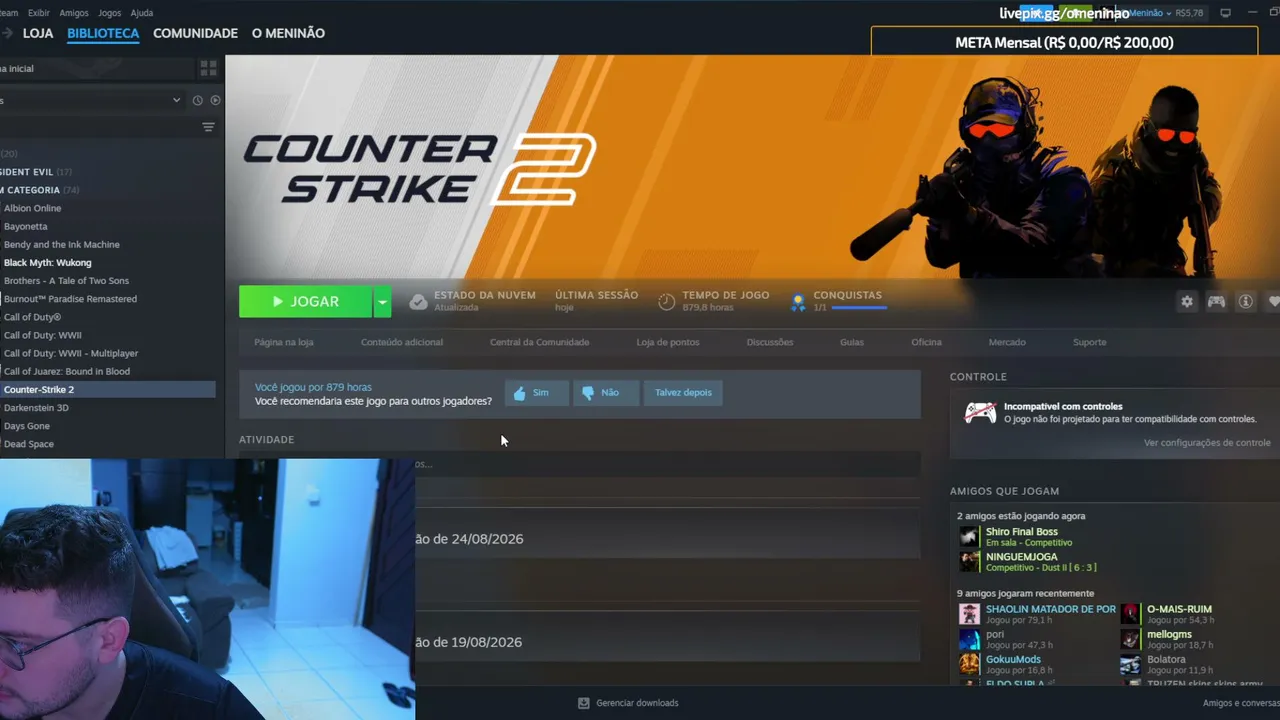Click Não thumbs-down button
The height and width of the screenshot is (720, 1280).
point(606,393)
